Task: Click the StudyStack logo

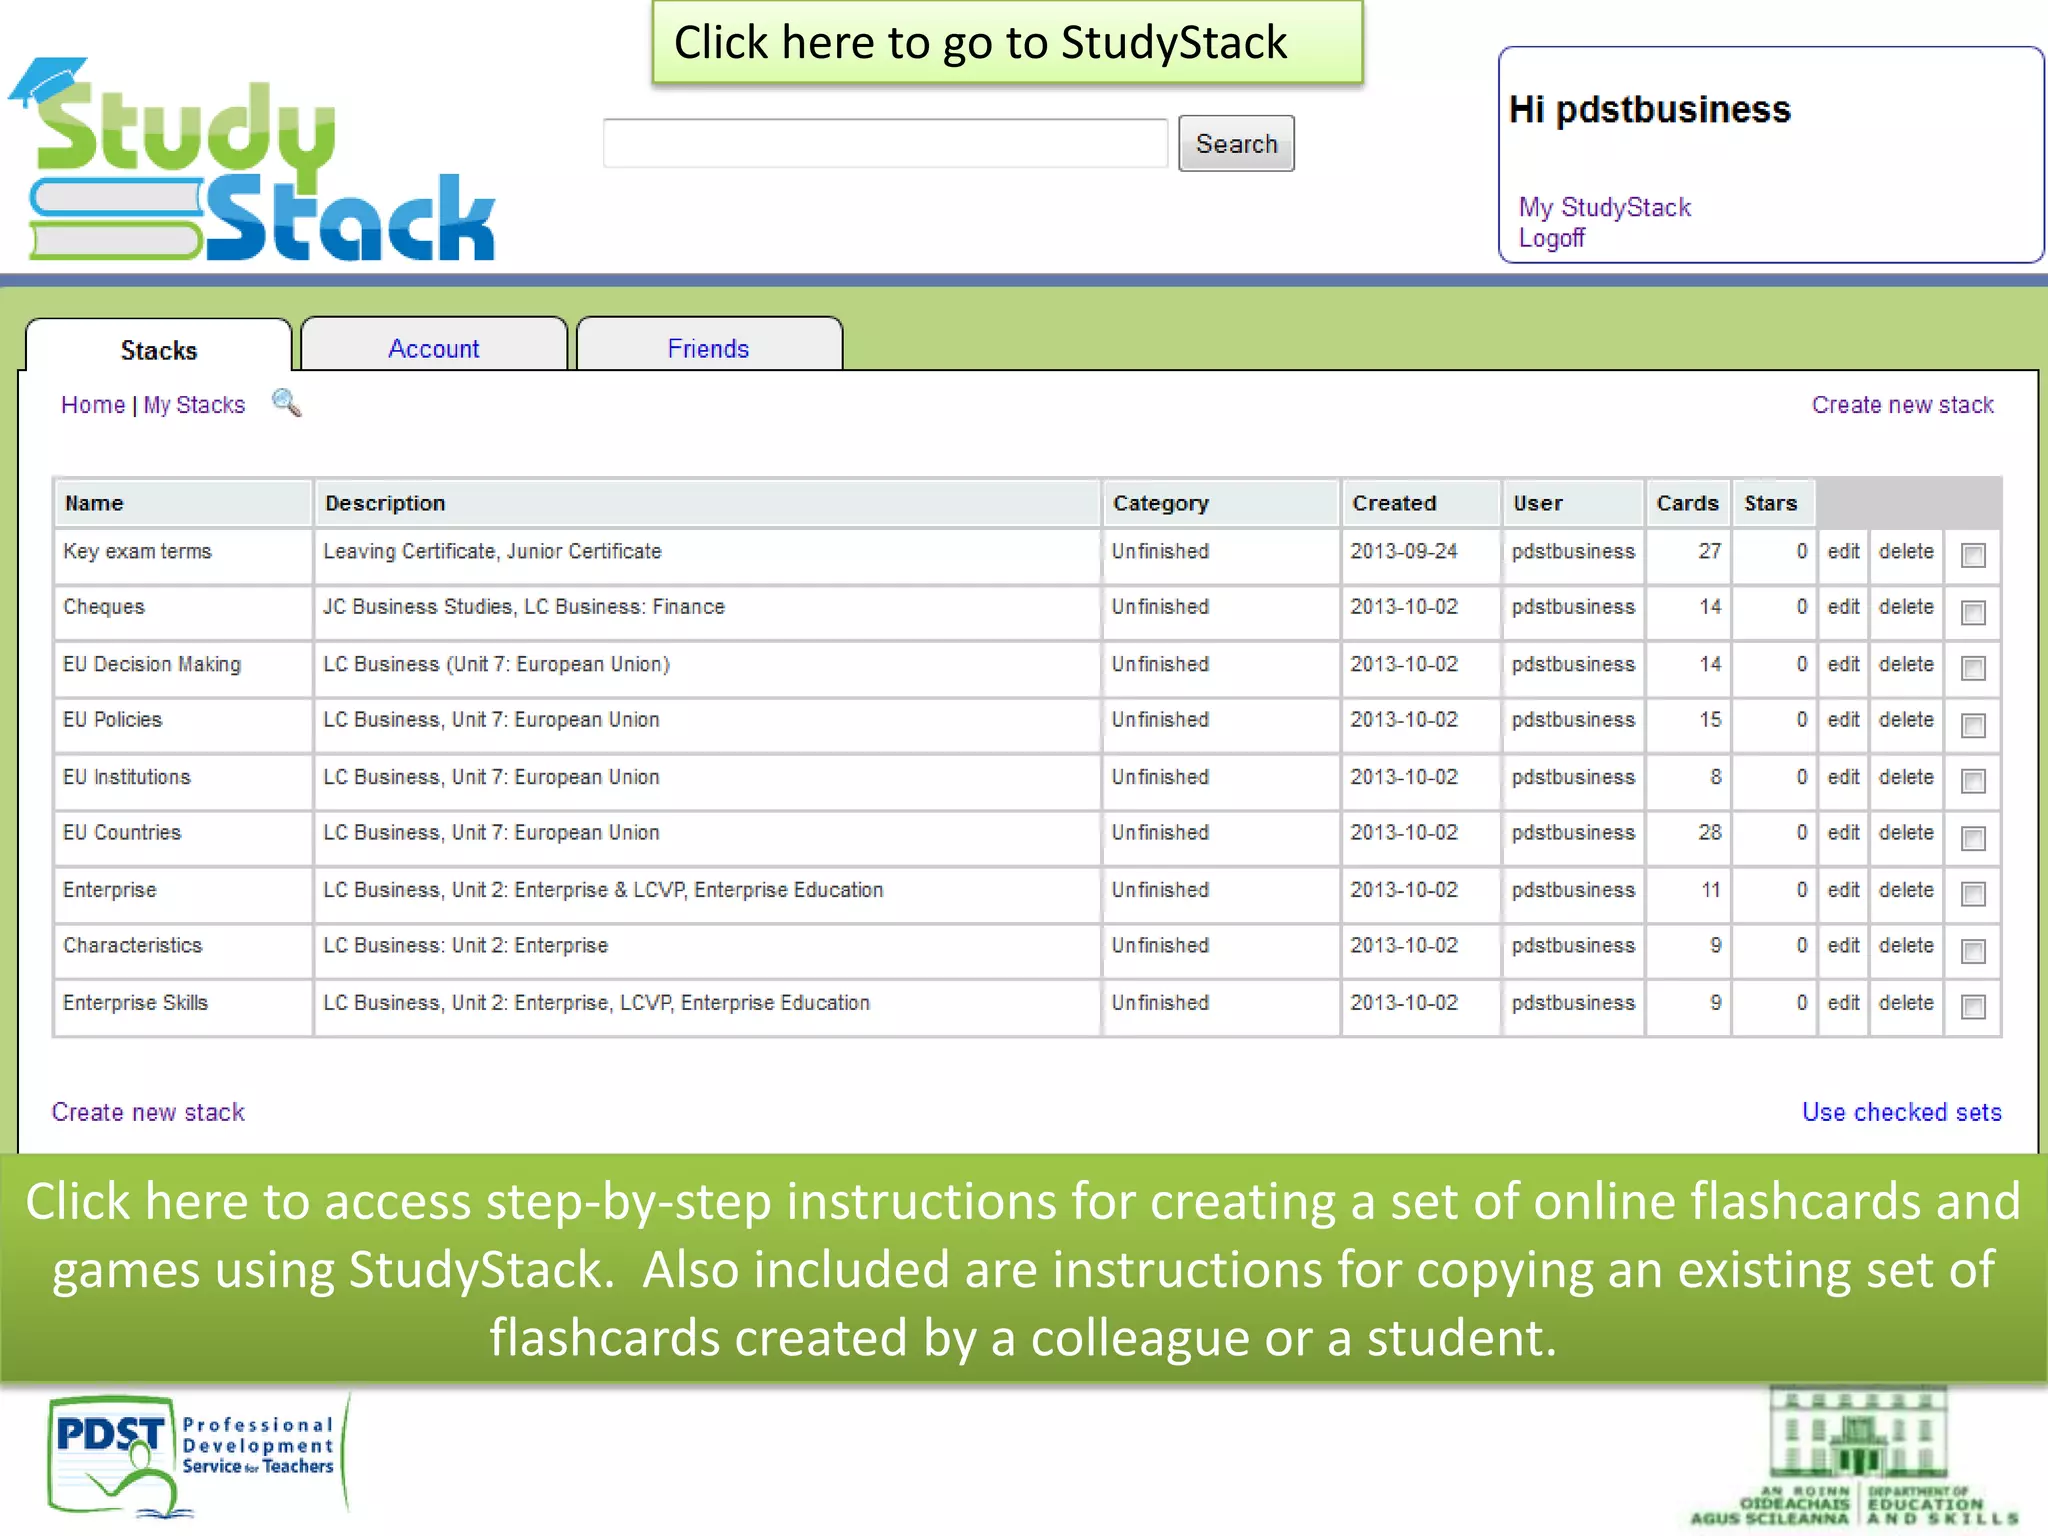Action: pyautogui.click(x=251, y=160)
